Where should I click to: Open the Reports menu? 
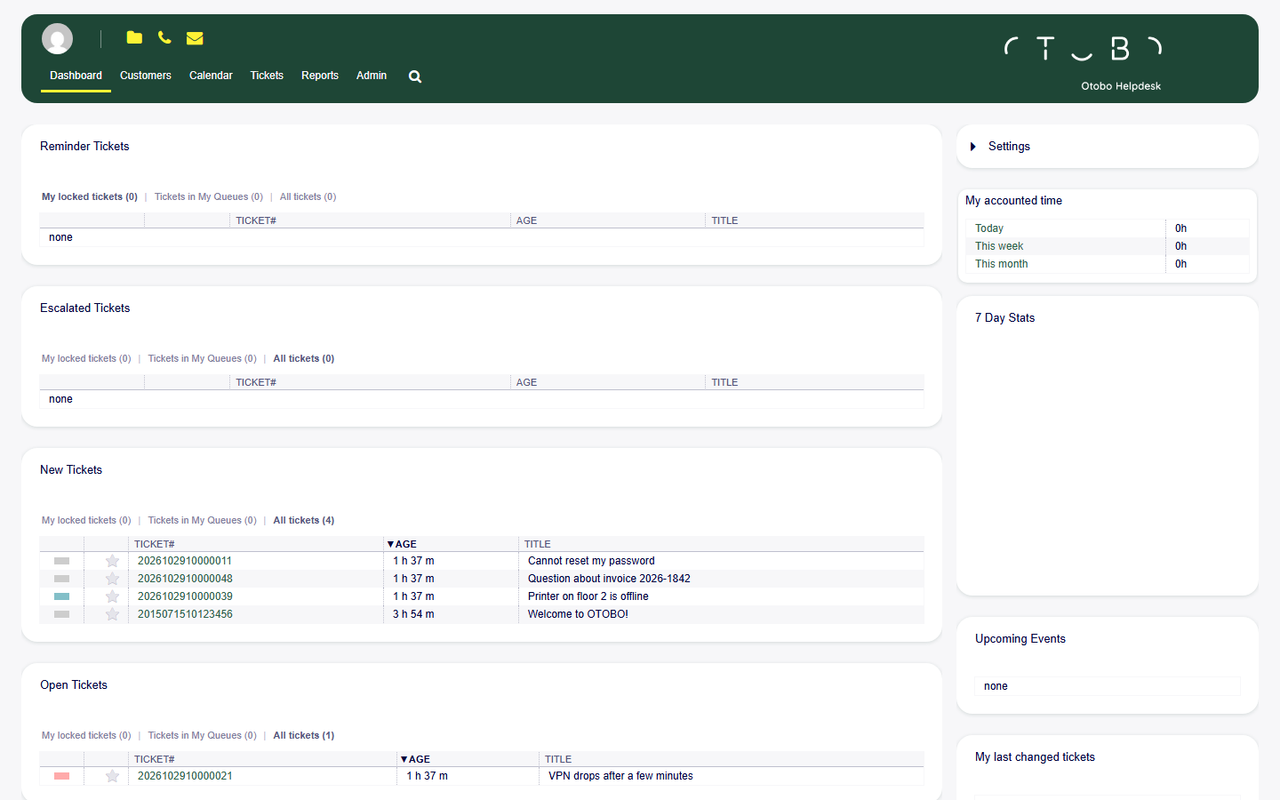[x=320, y=75]
